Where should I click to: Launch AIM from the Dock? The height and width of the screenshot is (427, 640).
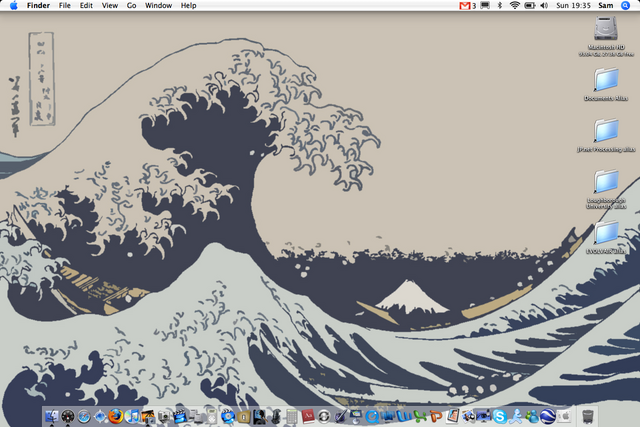coord(516,416)
